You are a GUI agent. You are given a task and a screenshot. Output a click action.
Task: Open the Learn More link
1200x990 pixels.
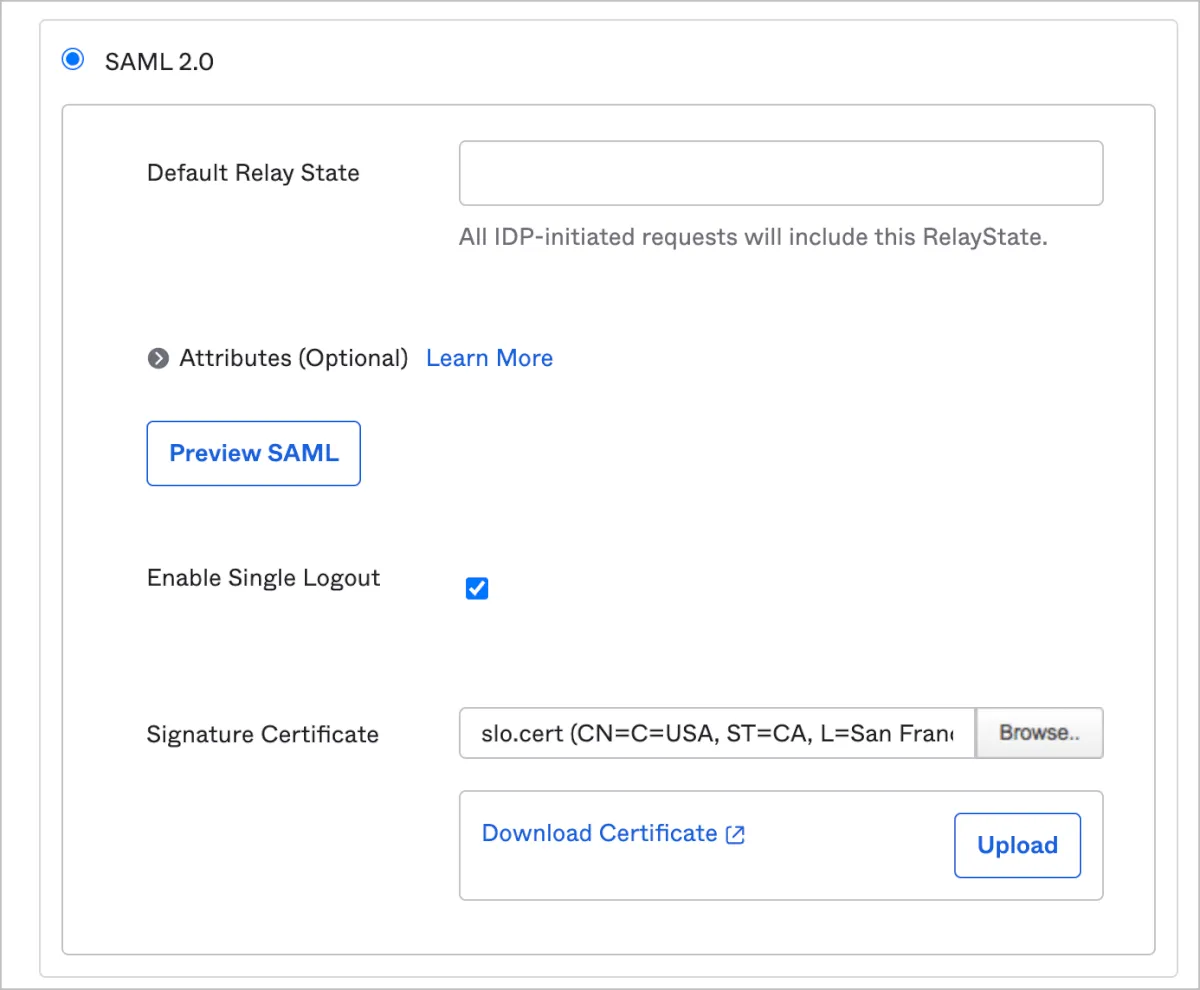(489, 359)
